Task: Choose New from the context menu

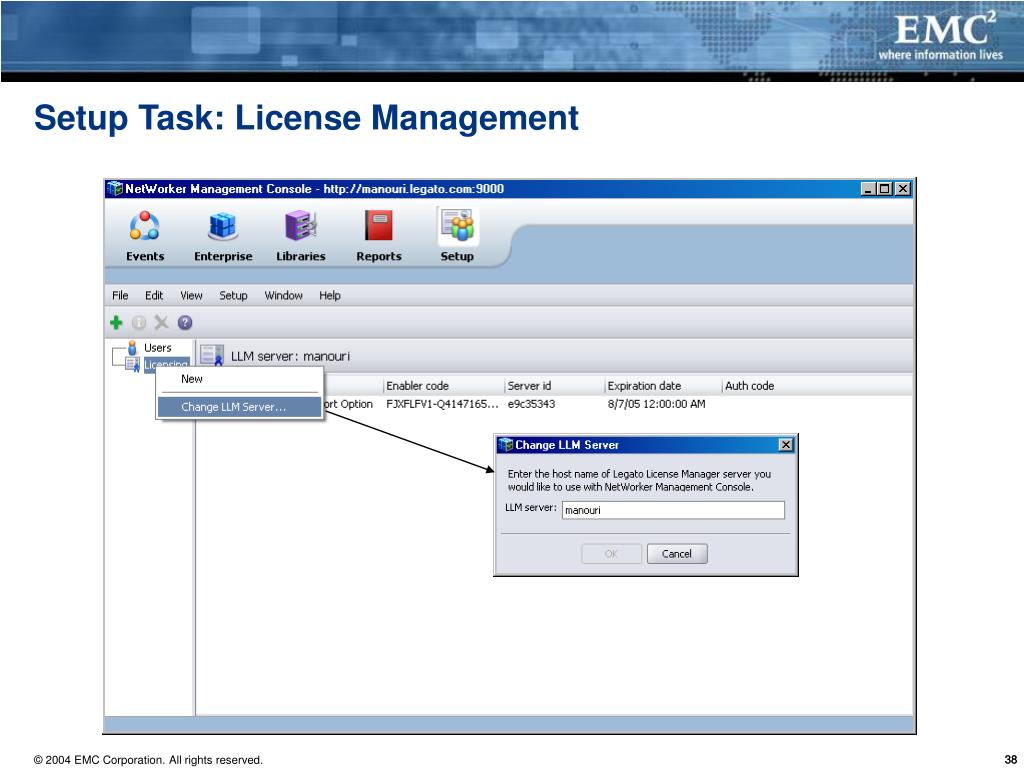Action: click(240, 379)
